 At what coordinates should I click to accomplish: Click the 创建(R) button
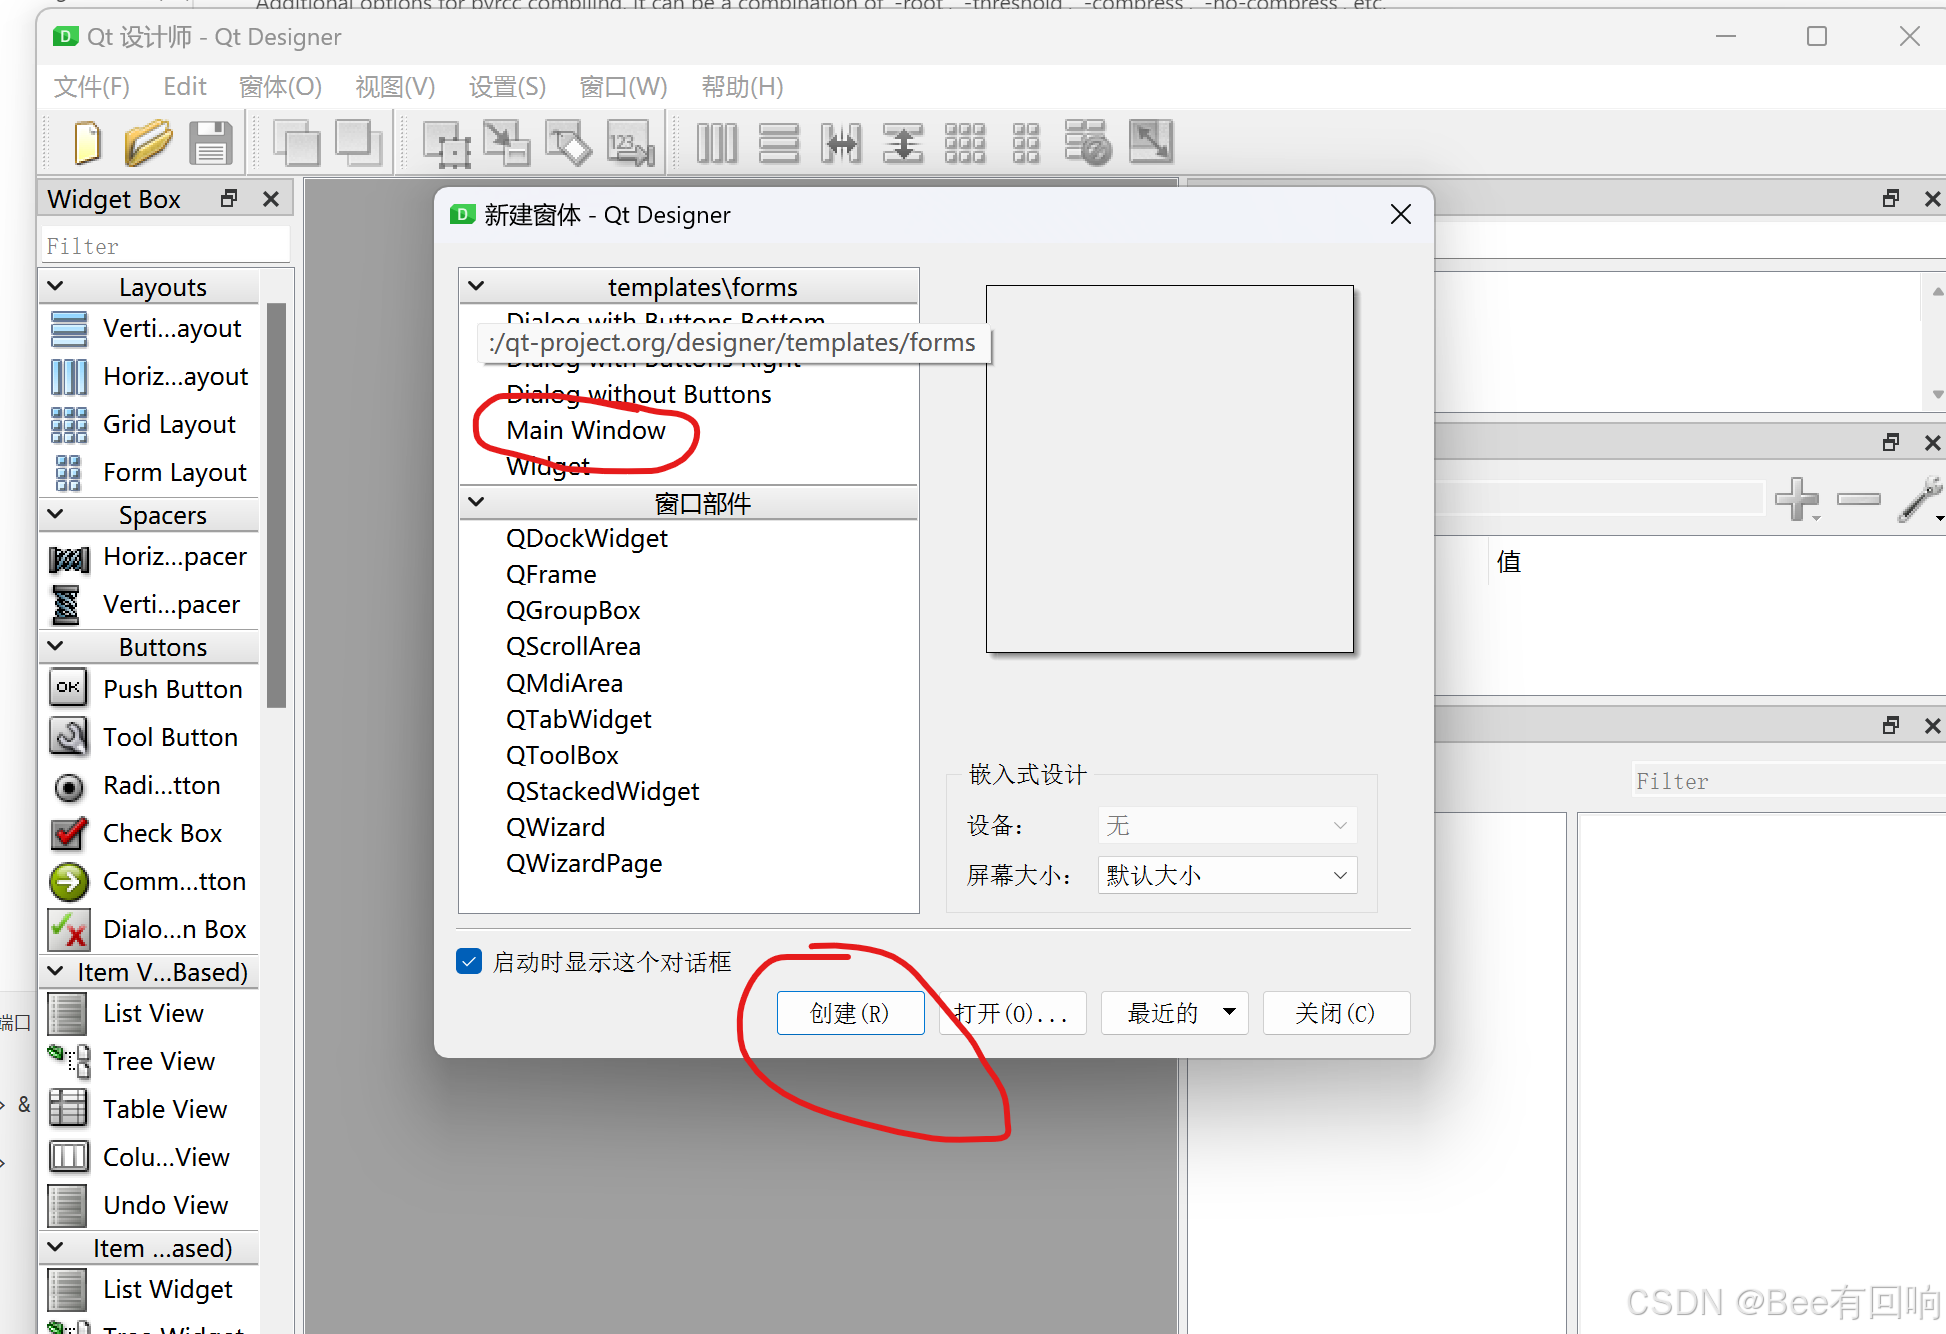[x=850, y=1013]
